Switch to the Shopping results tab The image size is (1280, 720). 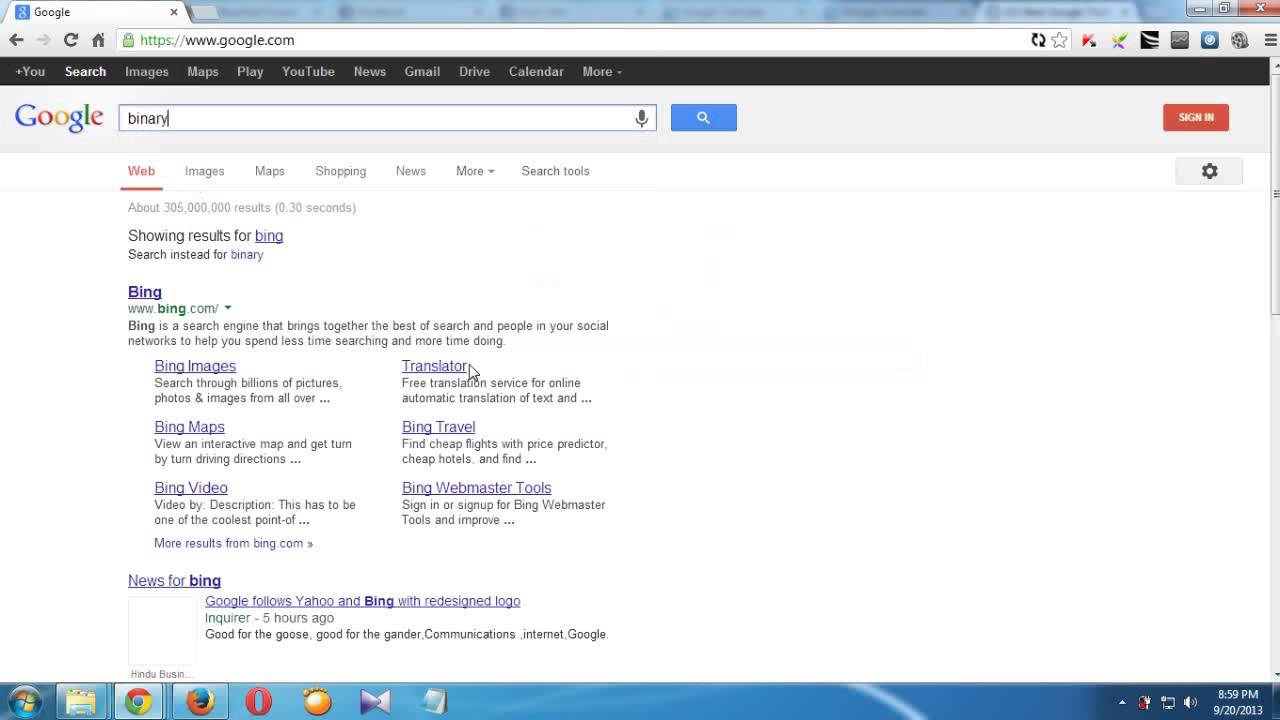click(x=340, y=171)
